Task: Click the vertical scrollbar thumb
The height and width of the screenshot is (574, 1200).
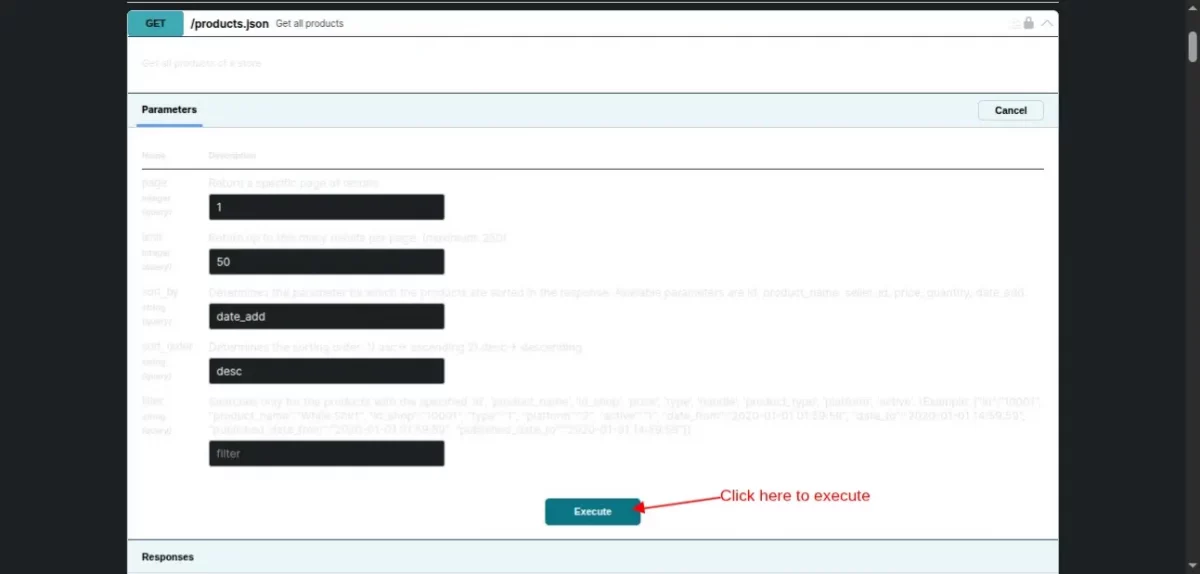Action: click(x=1192, y=46)
